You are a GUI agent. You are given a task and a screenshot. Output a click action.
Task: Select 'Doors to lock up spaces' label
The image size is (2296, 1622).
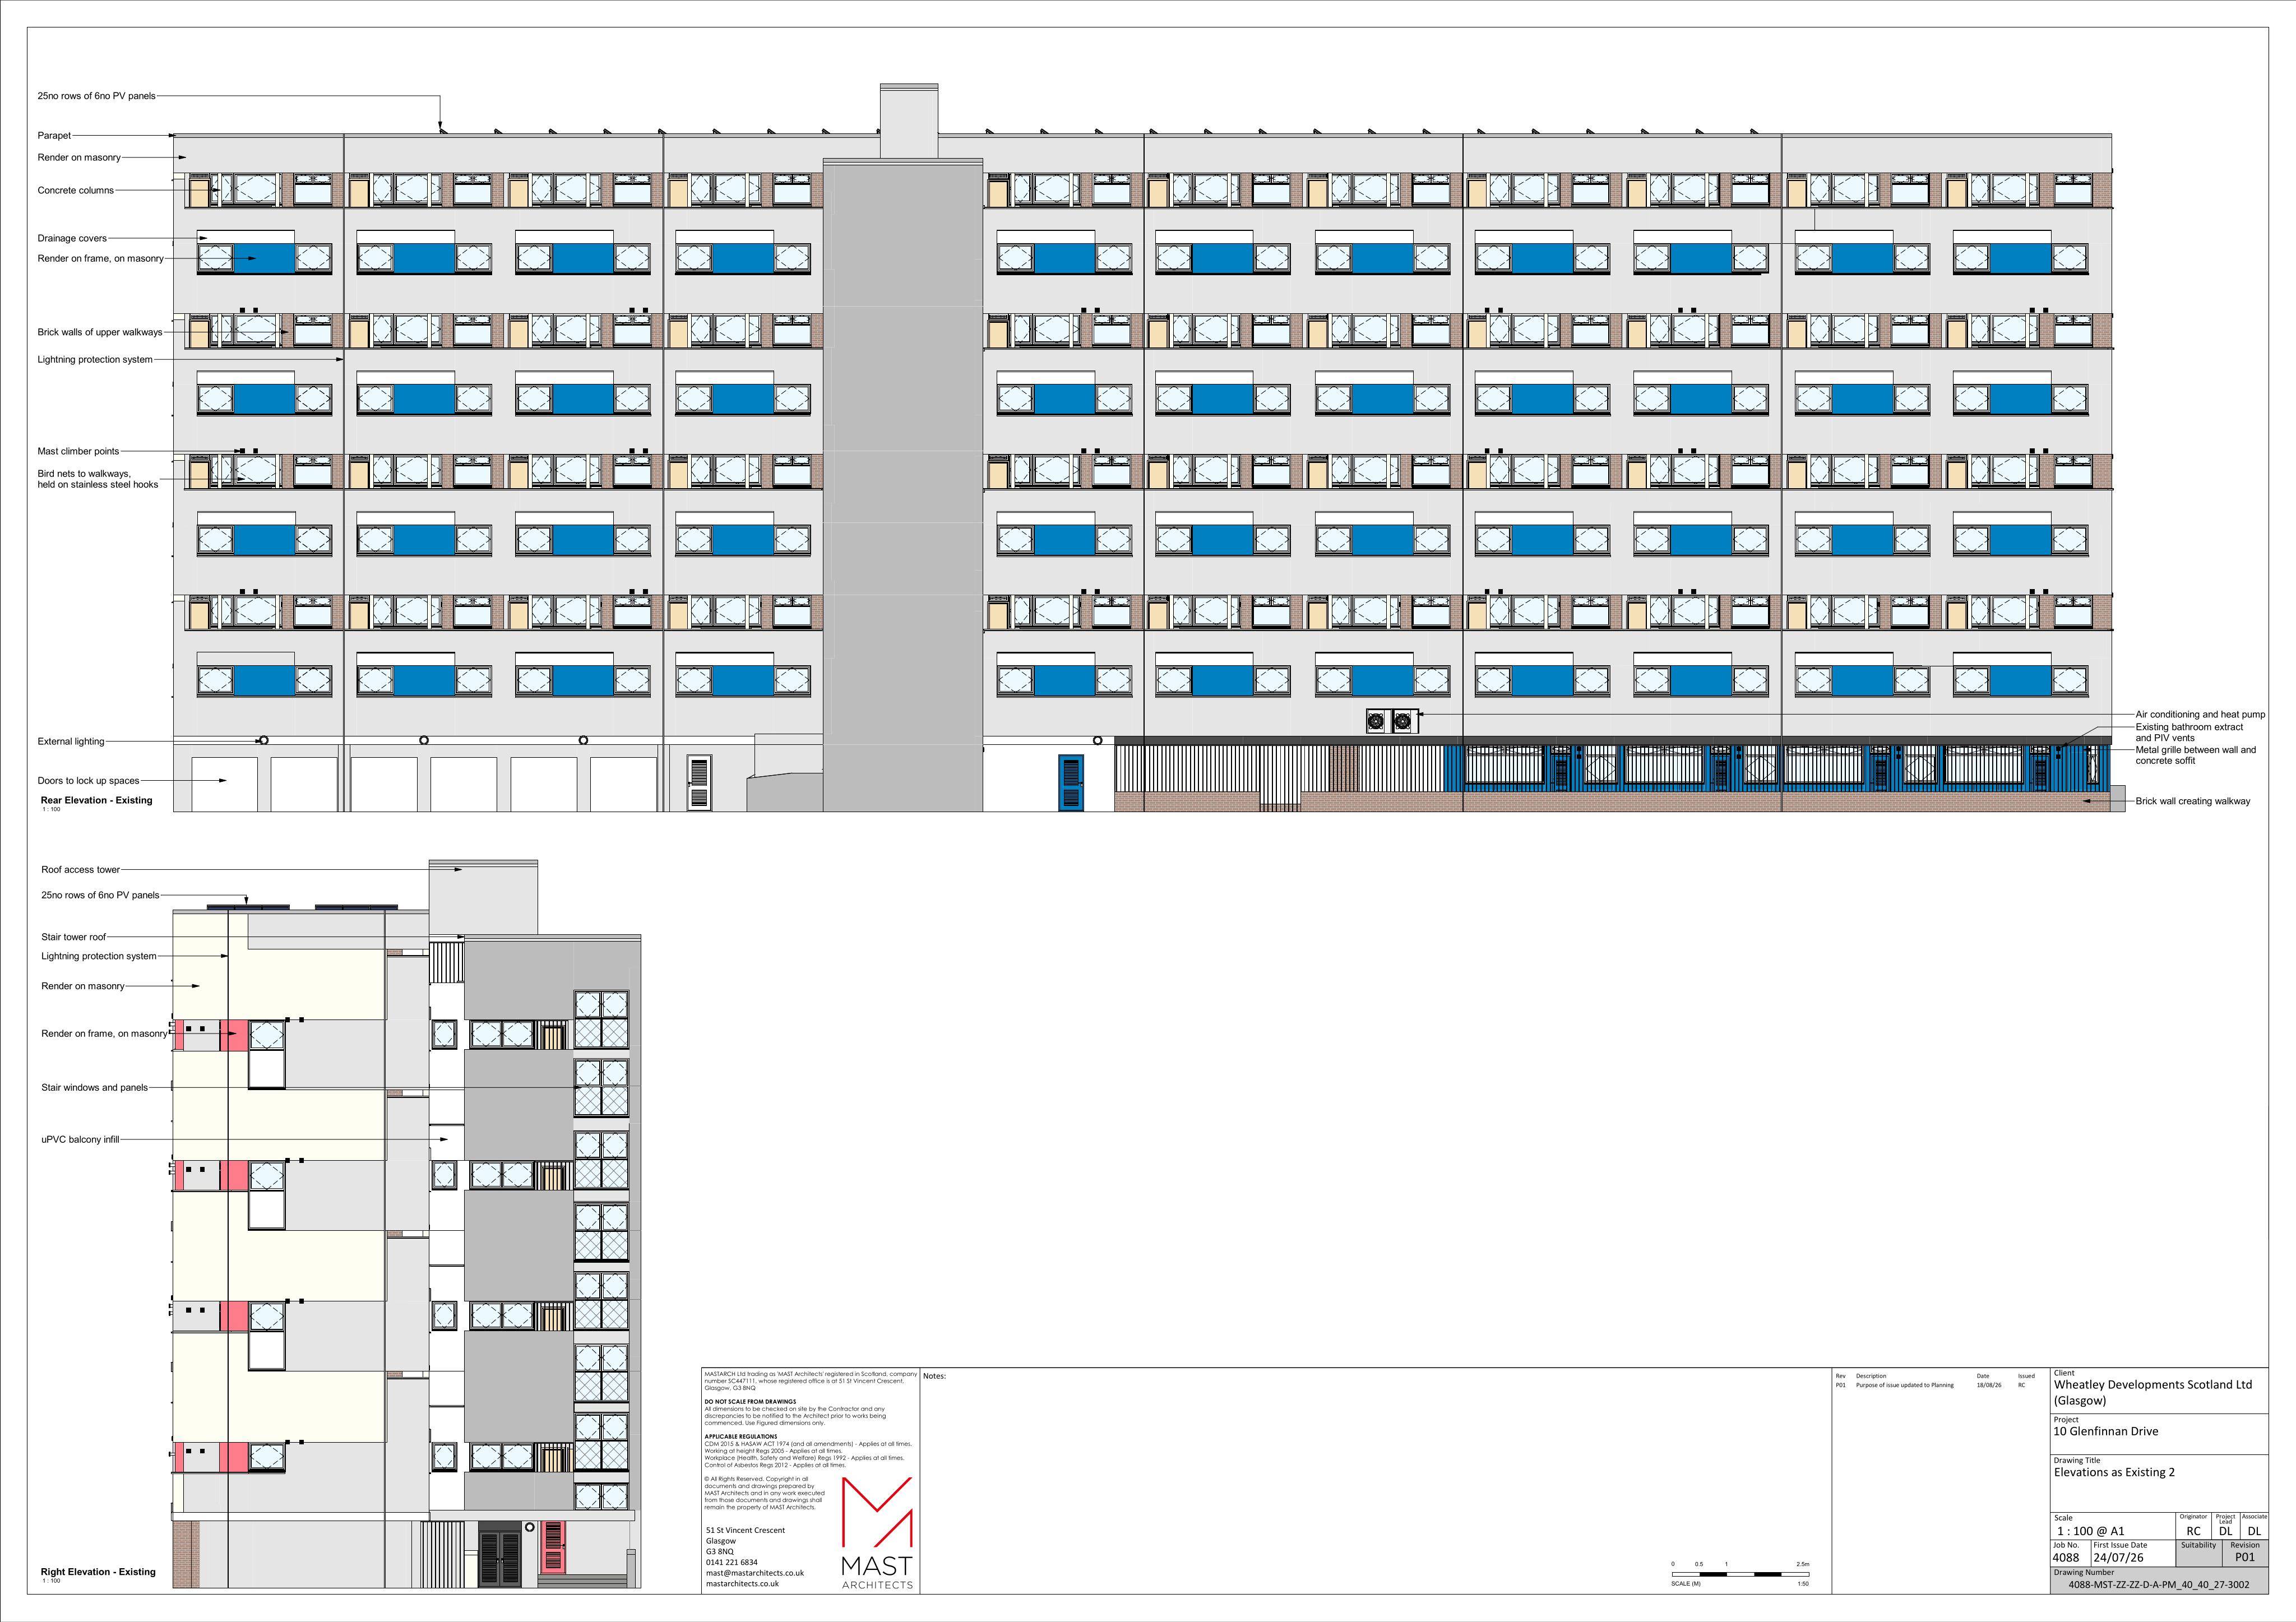click(x=88, y=780)
